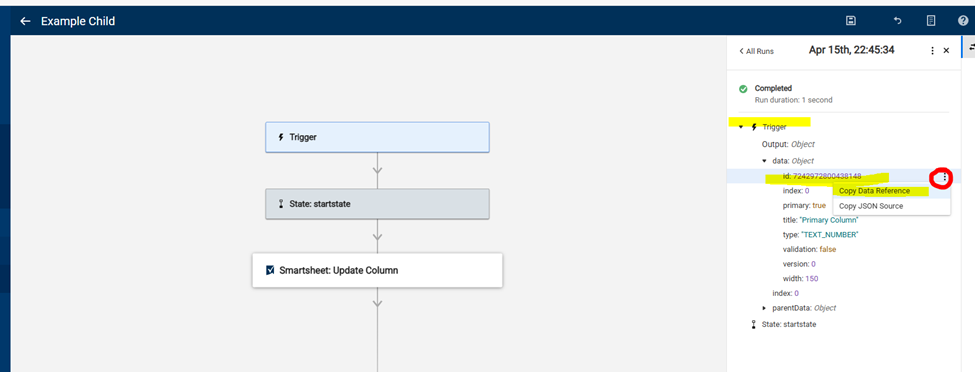Return to All Runs list
Screen dimensions: 975x372
pos(756,51)
